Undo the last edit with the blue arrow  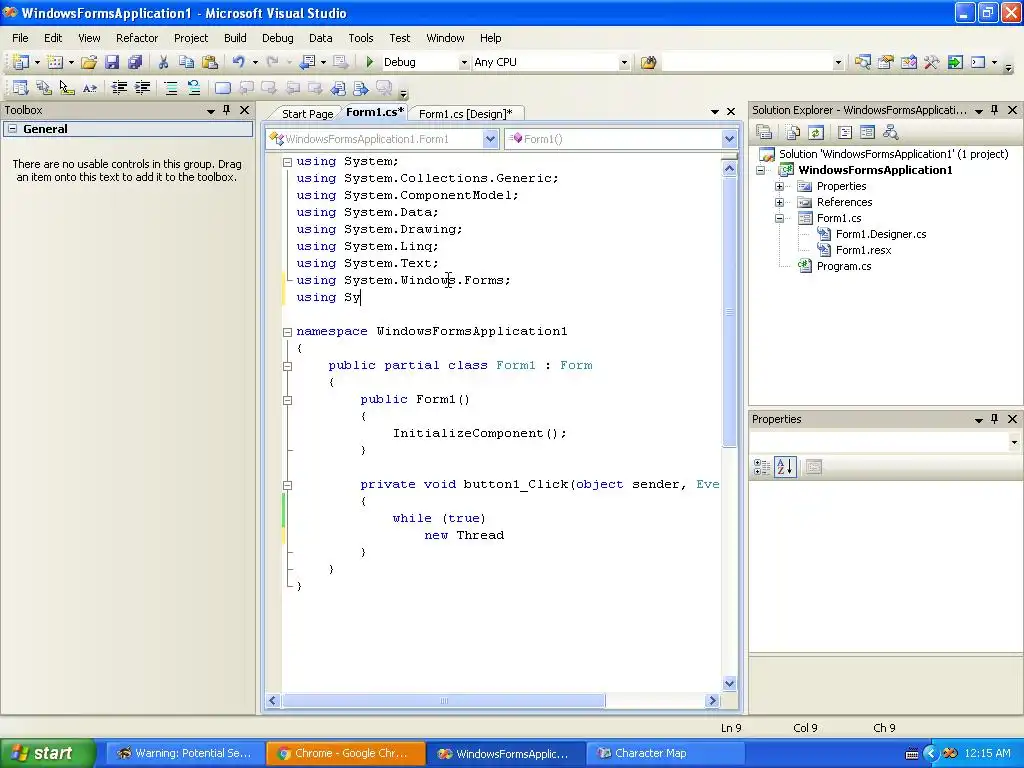238,62
